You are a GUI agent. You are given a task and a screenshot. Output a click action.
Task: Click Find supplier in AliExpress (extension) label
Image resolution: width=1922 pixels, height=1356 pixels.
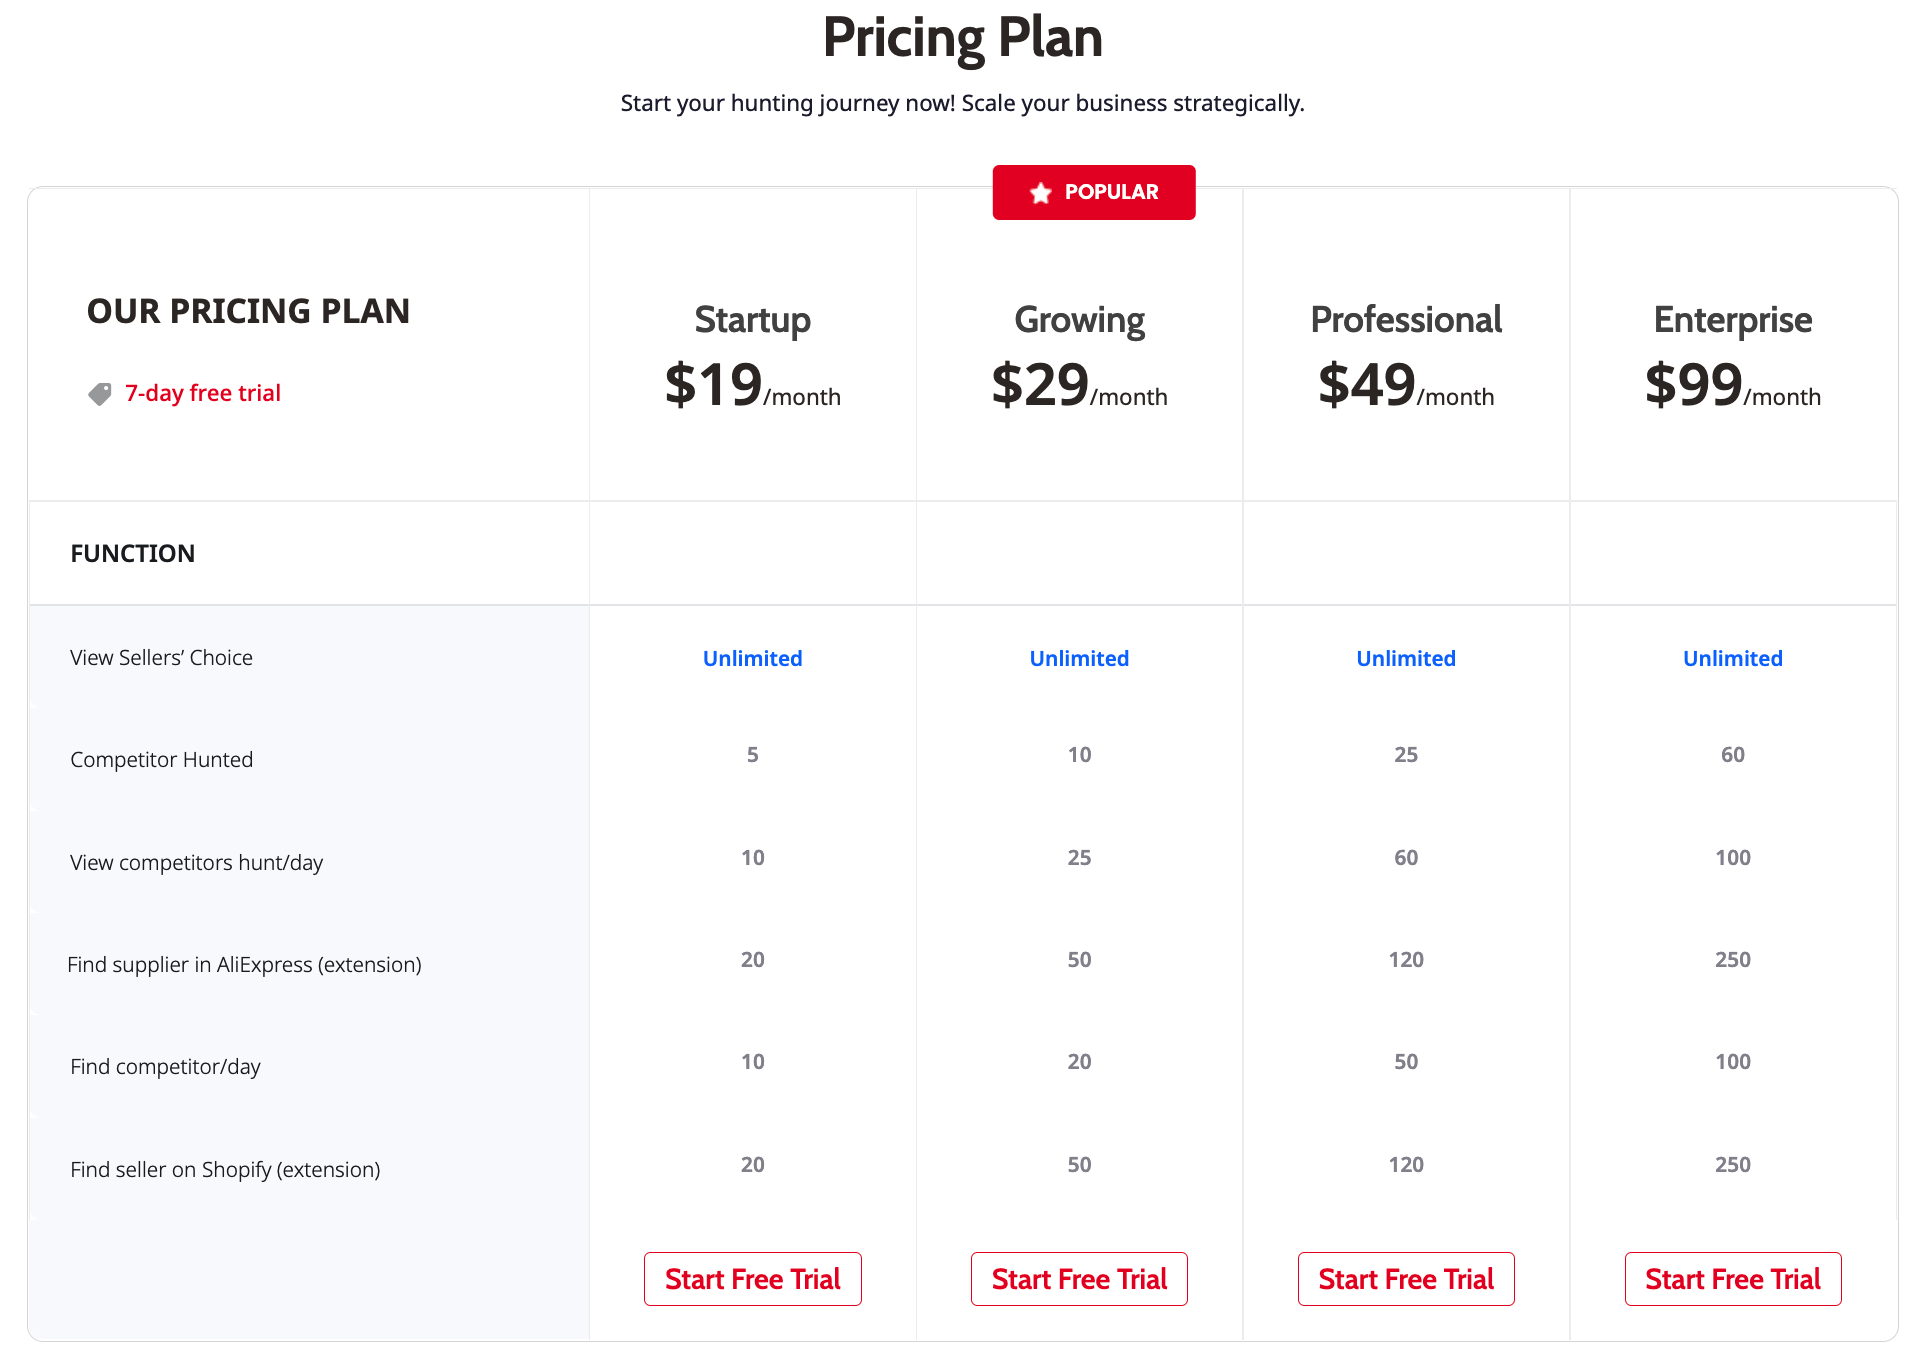click(244, 965)
